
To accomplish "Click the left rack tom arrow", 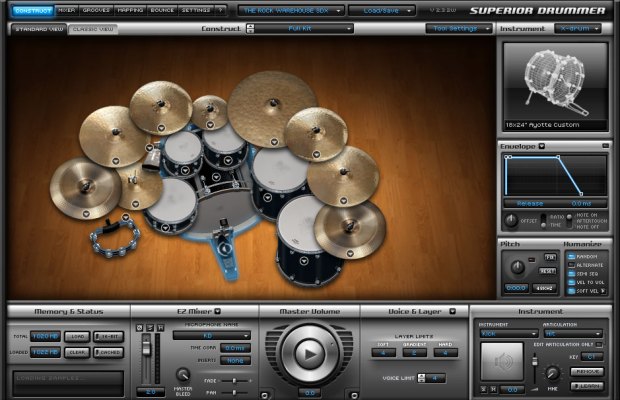I will (185, 170).
